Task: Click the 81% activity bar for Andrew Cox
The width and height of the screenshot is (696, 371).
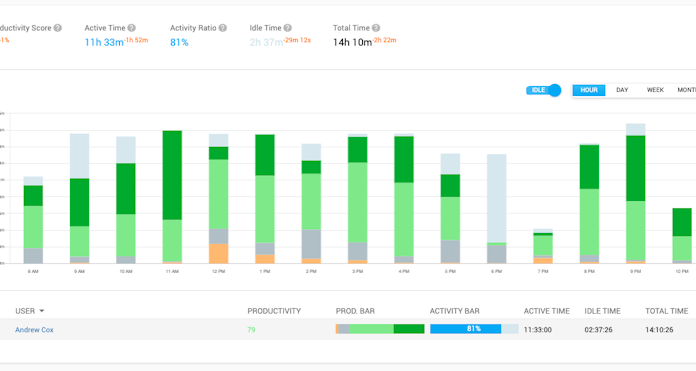Action: tap(474, 329)
